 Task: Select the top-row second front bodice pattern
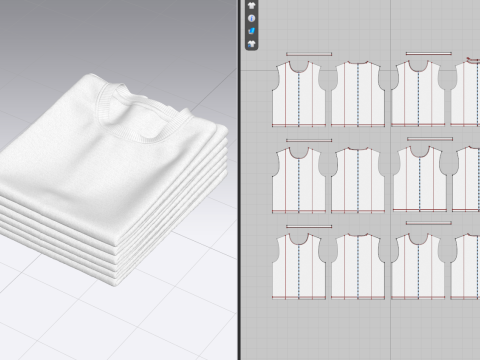(418, 93)
